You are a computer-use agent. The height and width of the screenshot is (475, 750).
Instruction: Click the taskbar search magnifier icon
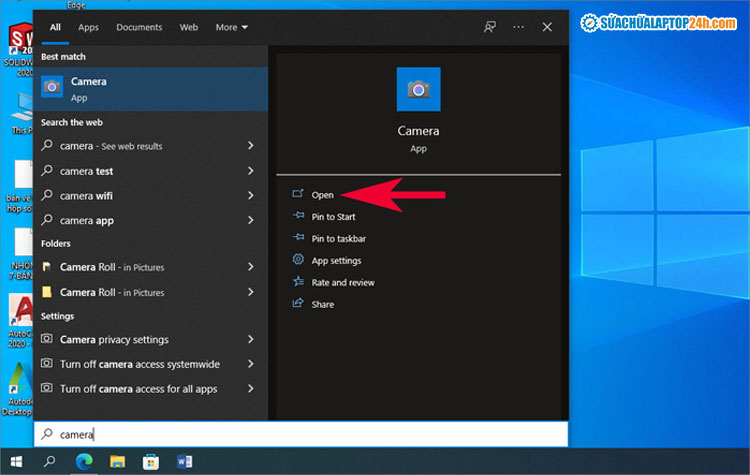49,462
